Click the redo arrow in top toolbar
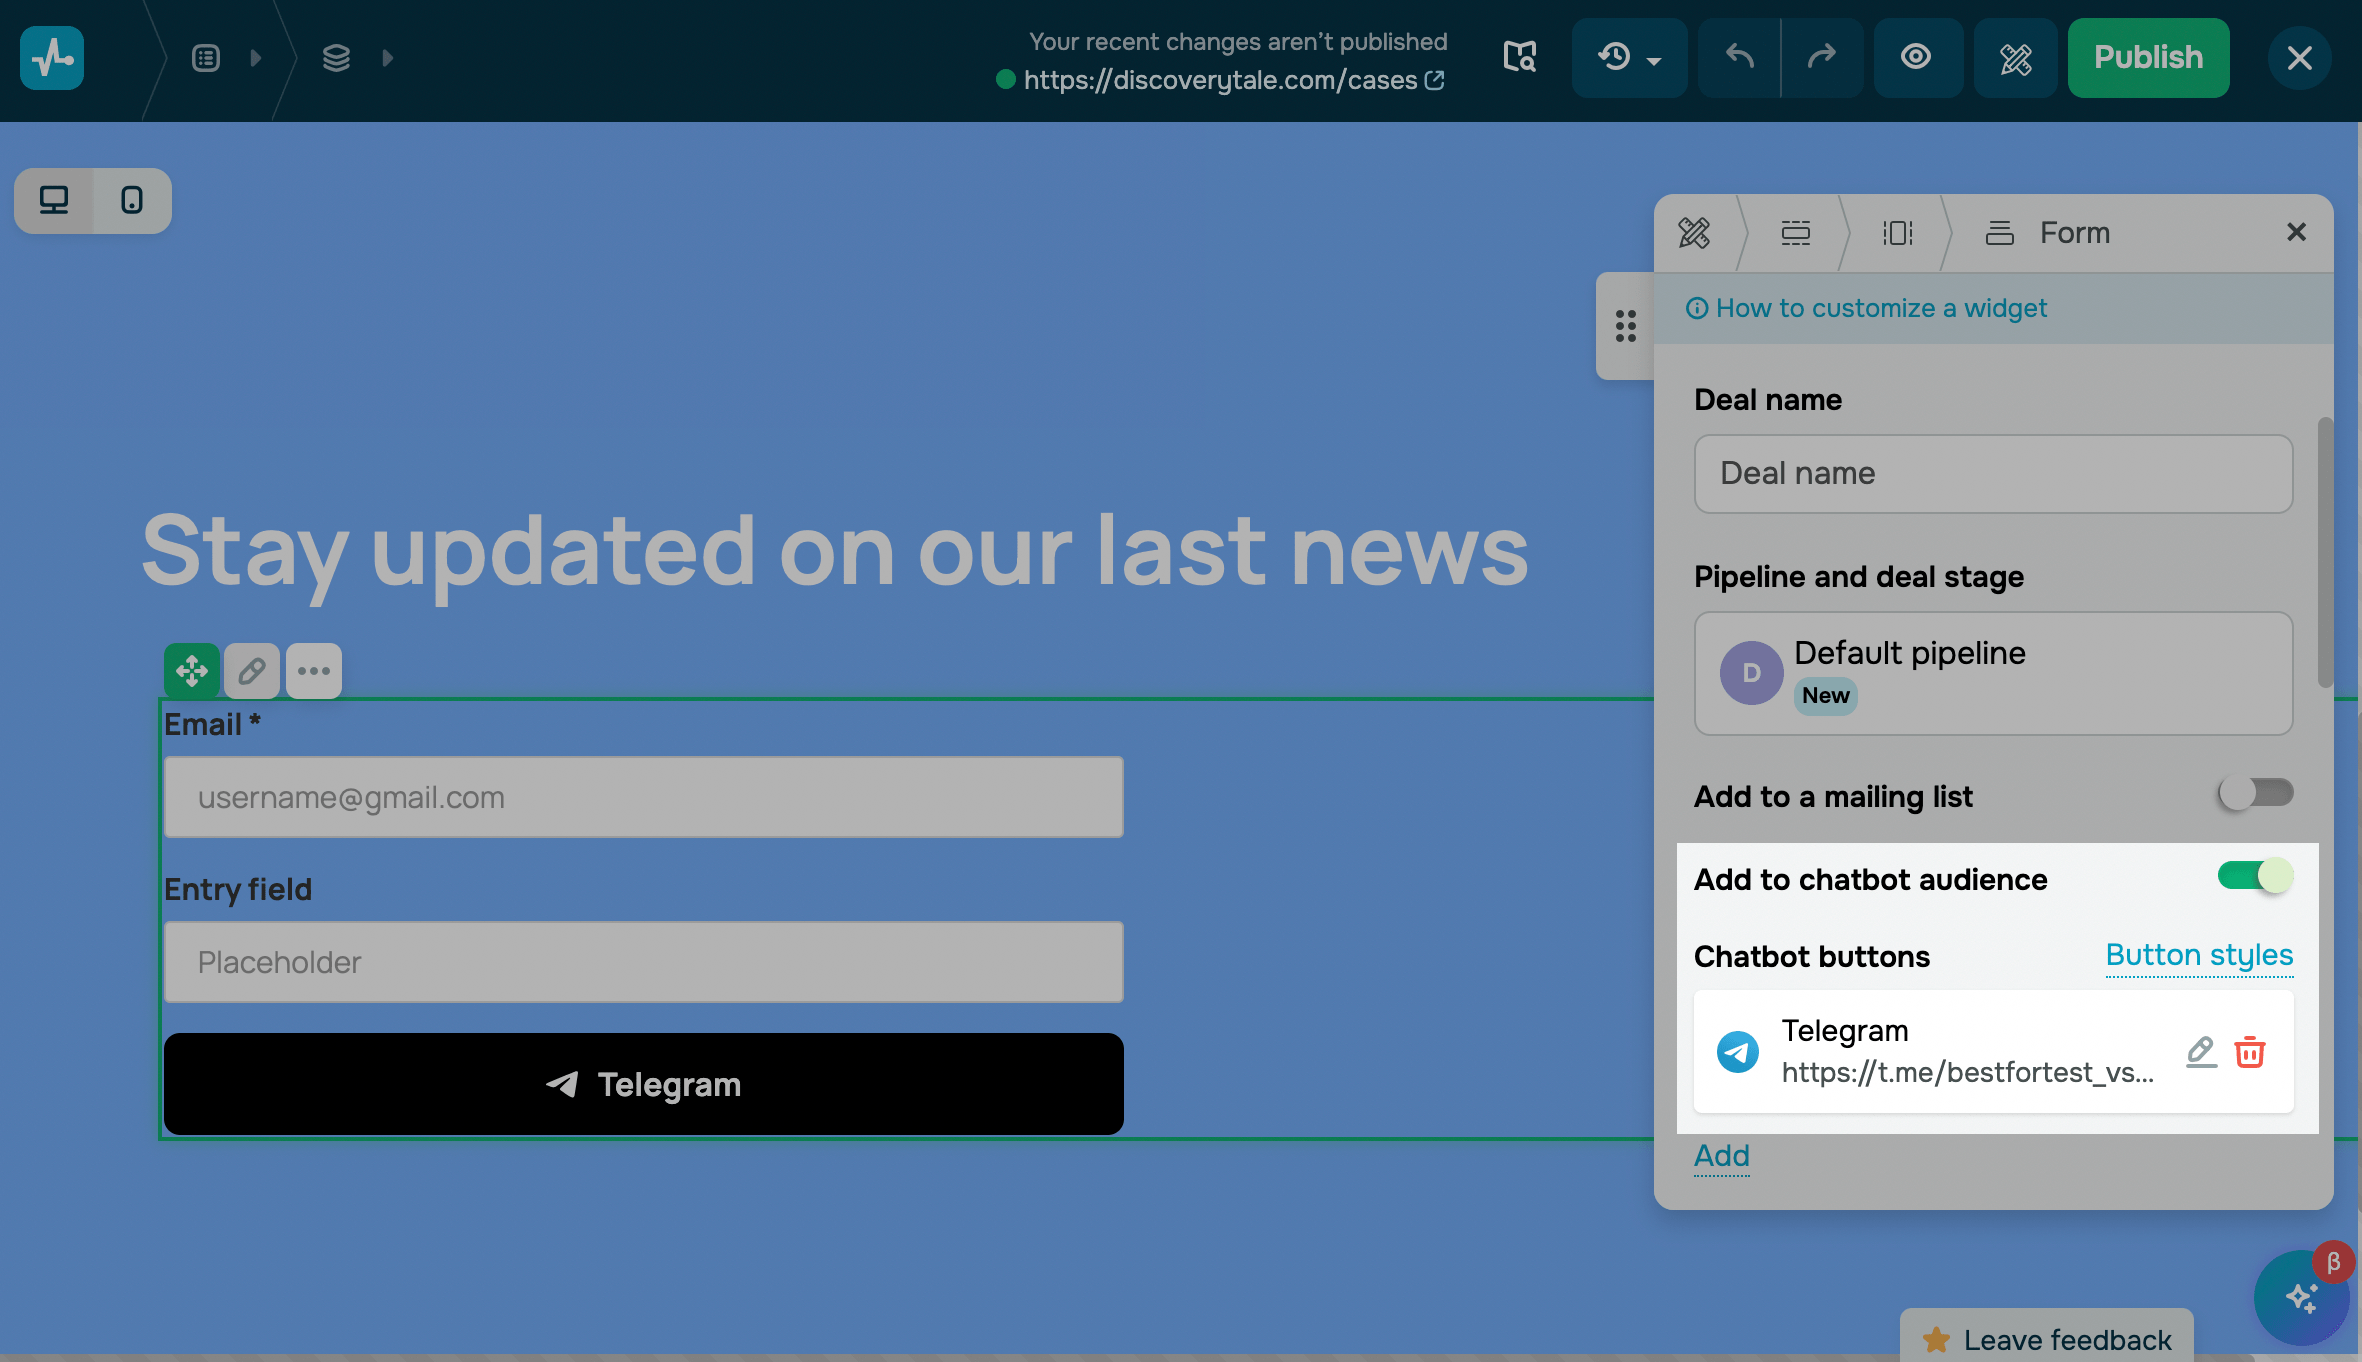The image size is (2362, 1362). [1822, 58]
